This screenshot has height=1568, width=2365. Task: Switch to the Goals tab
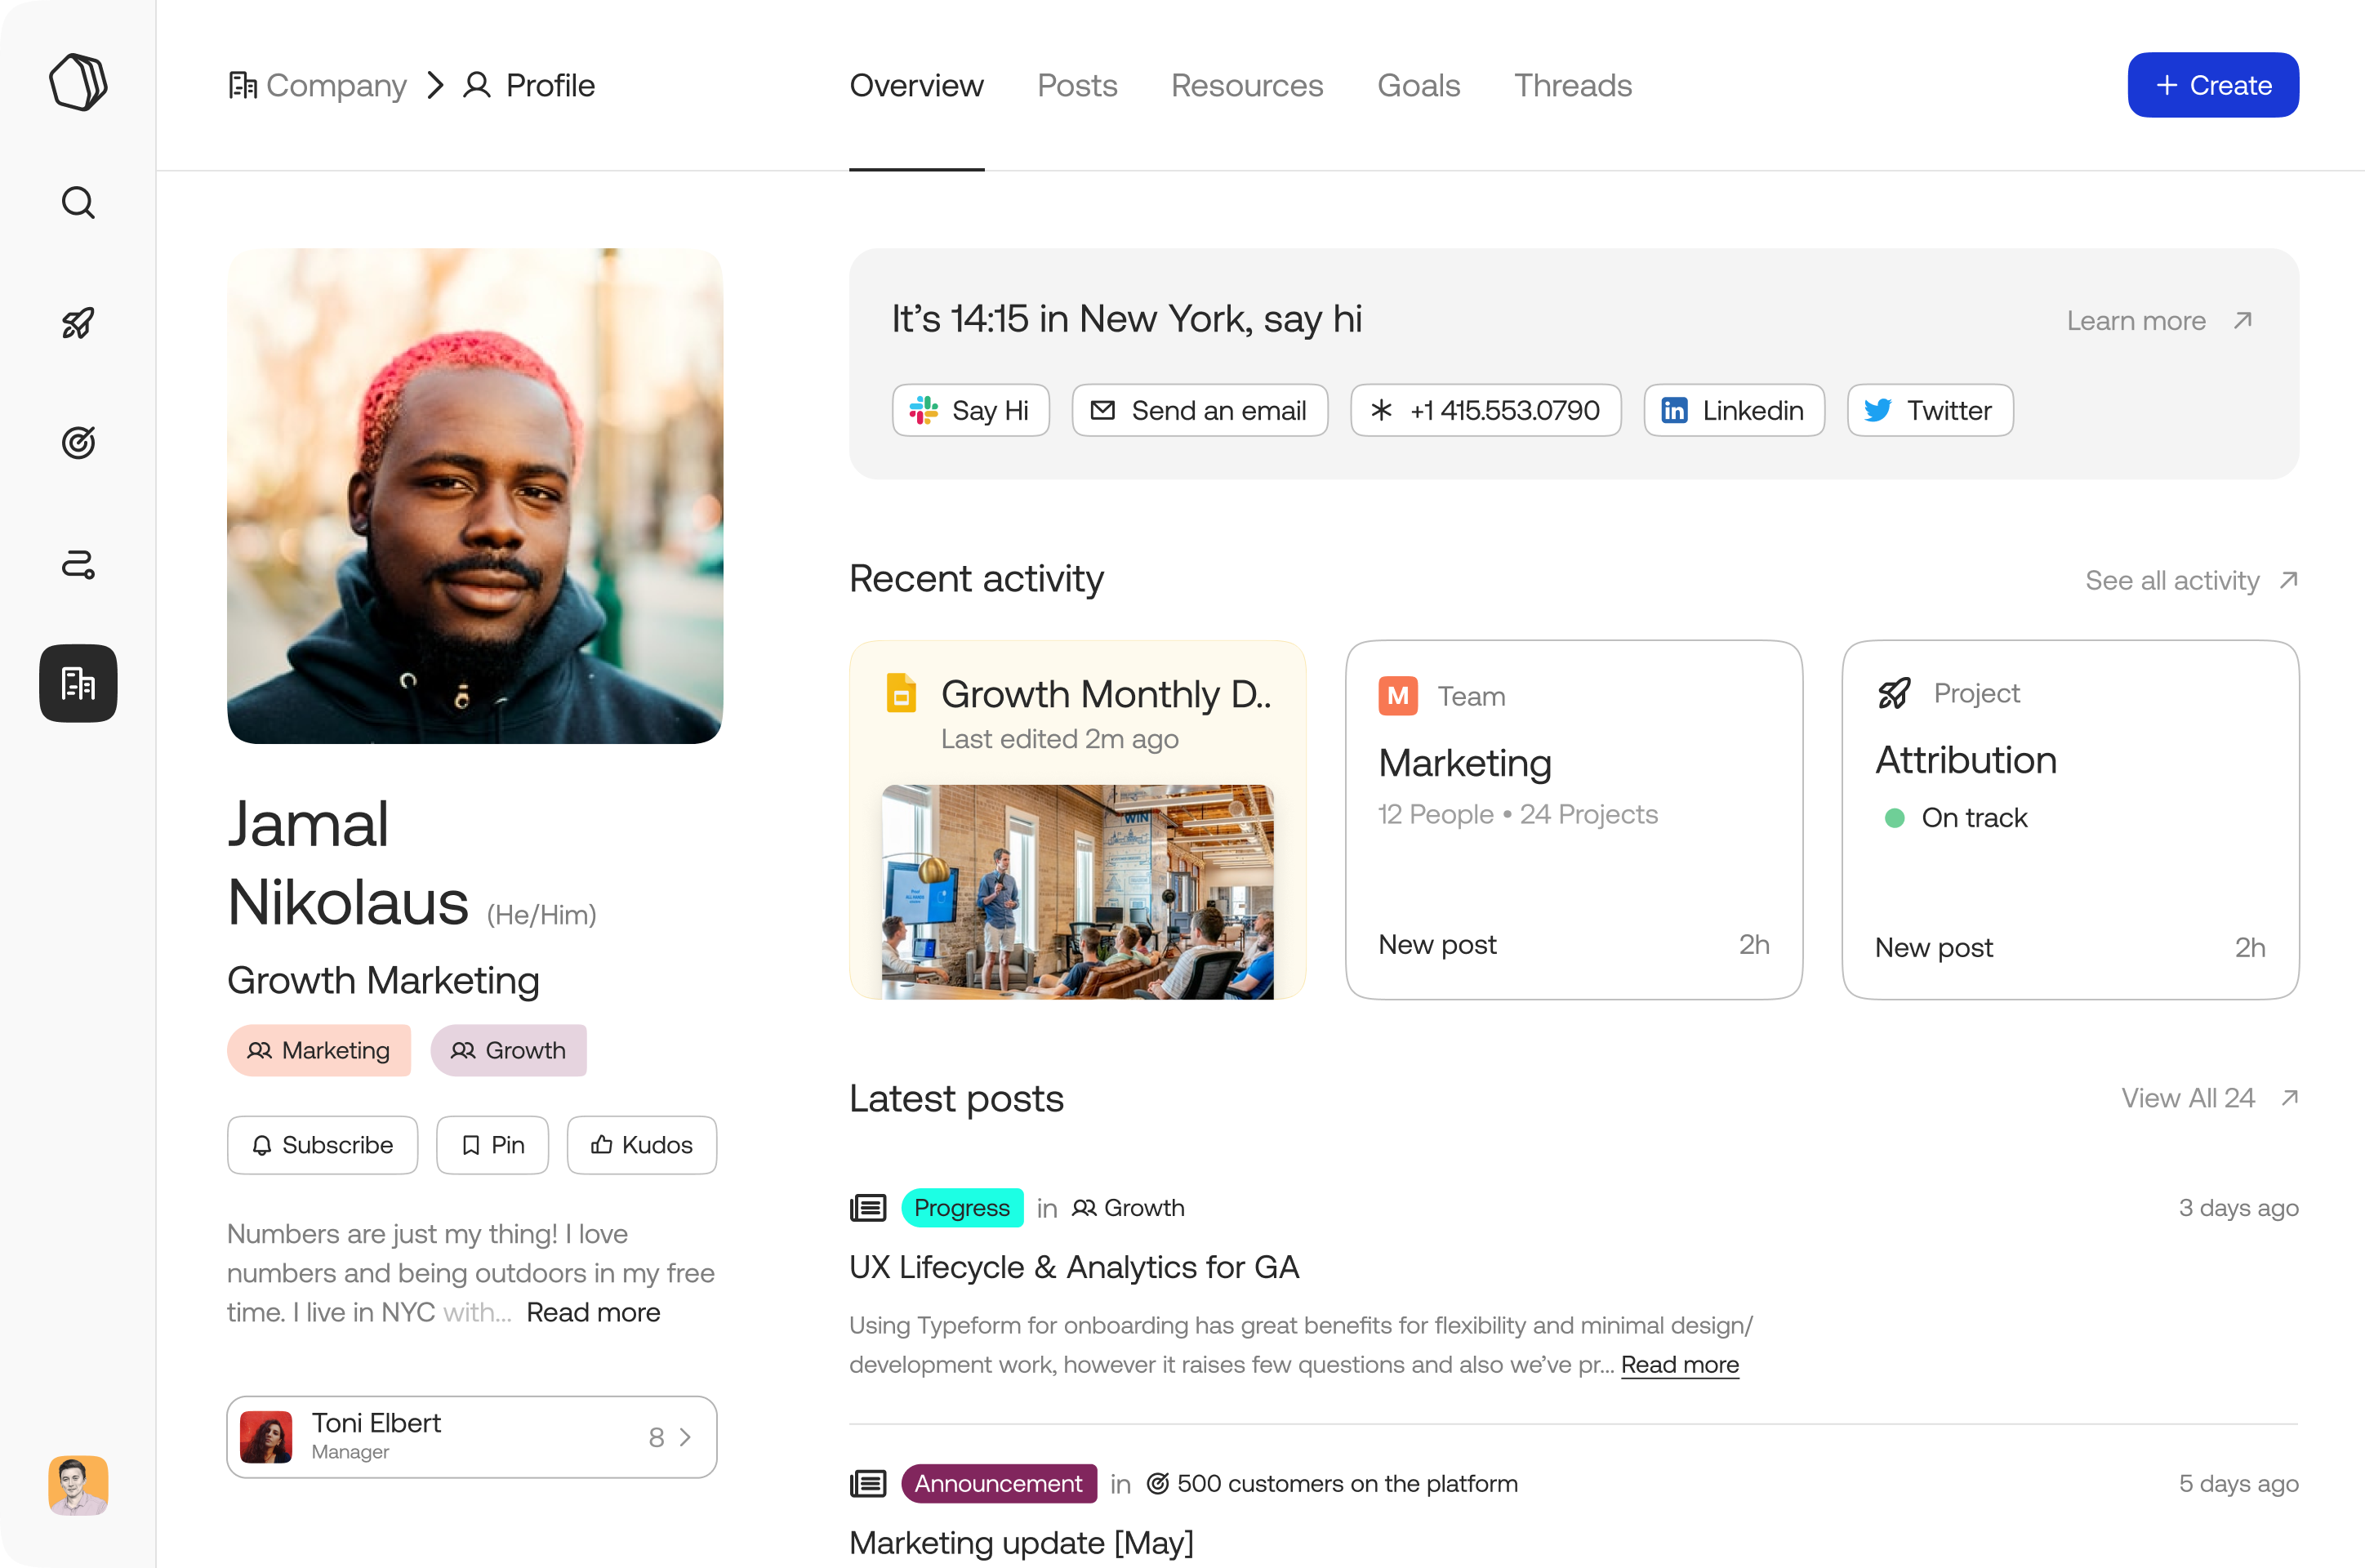tap(1419, 84)
